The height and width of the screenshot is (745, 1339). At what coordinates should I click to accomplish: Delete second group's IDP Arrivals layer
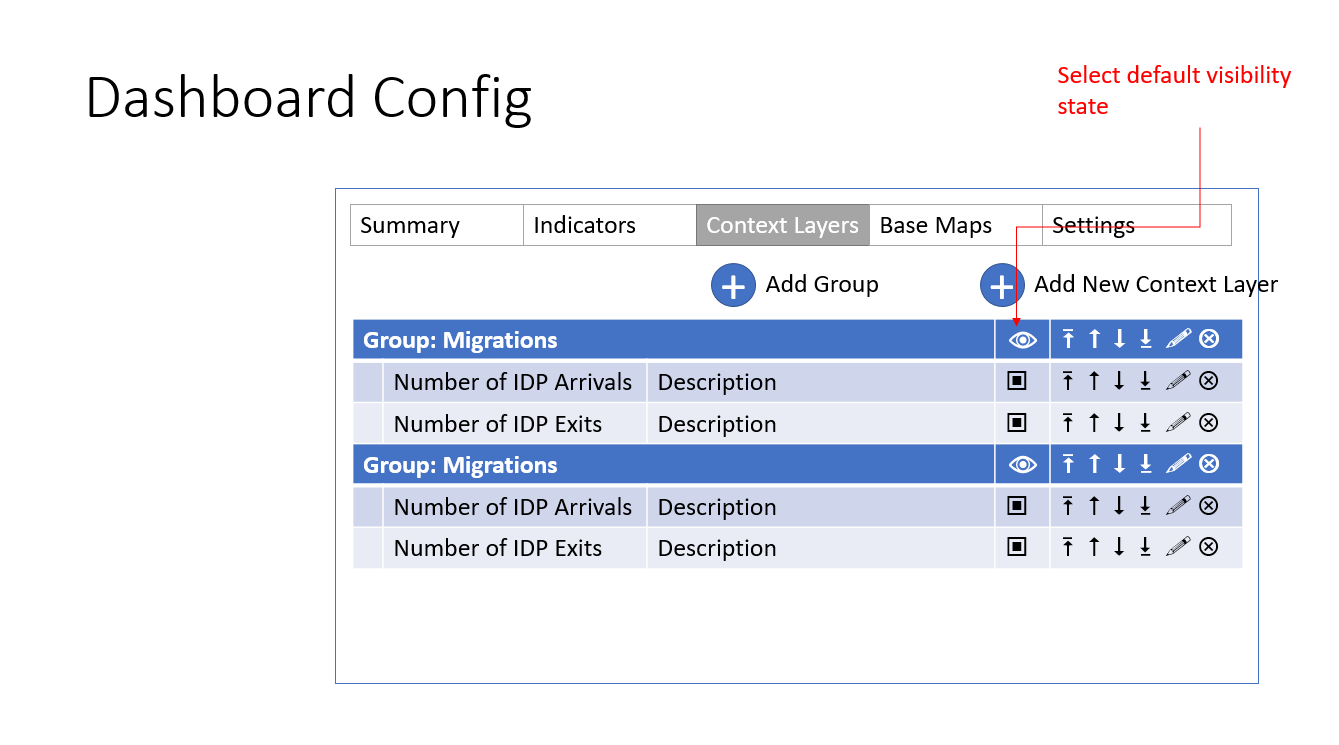[1209, 506]
